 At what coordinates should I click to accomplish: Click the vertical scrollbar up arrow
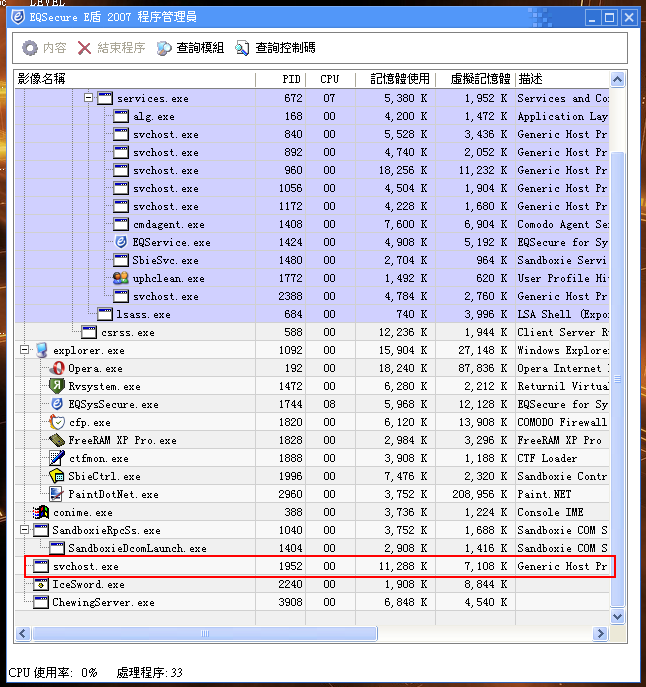617,79
